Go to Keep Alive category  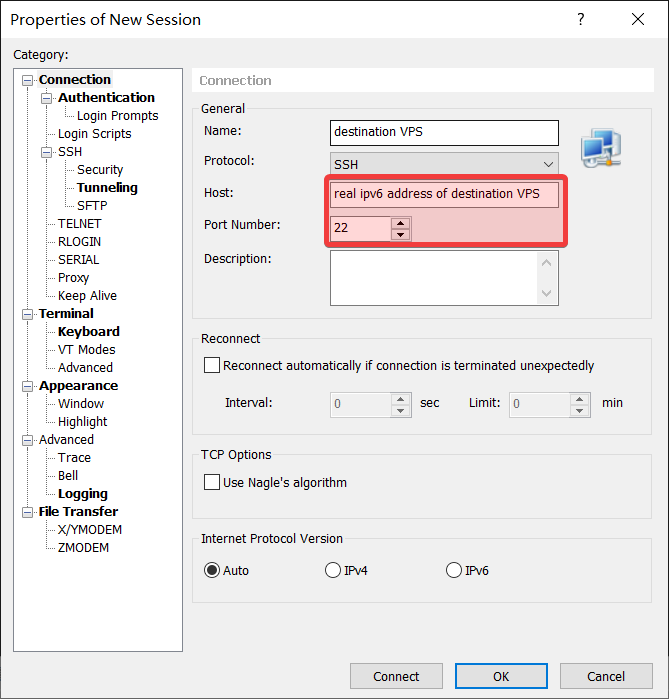[x=87, y=296]
